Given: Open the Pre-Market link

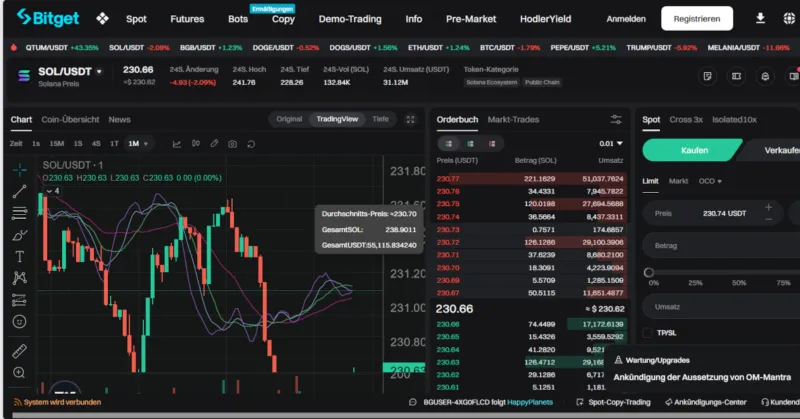Looking at the screenshot, I should [x=471, y=19].
